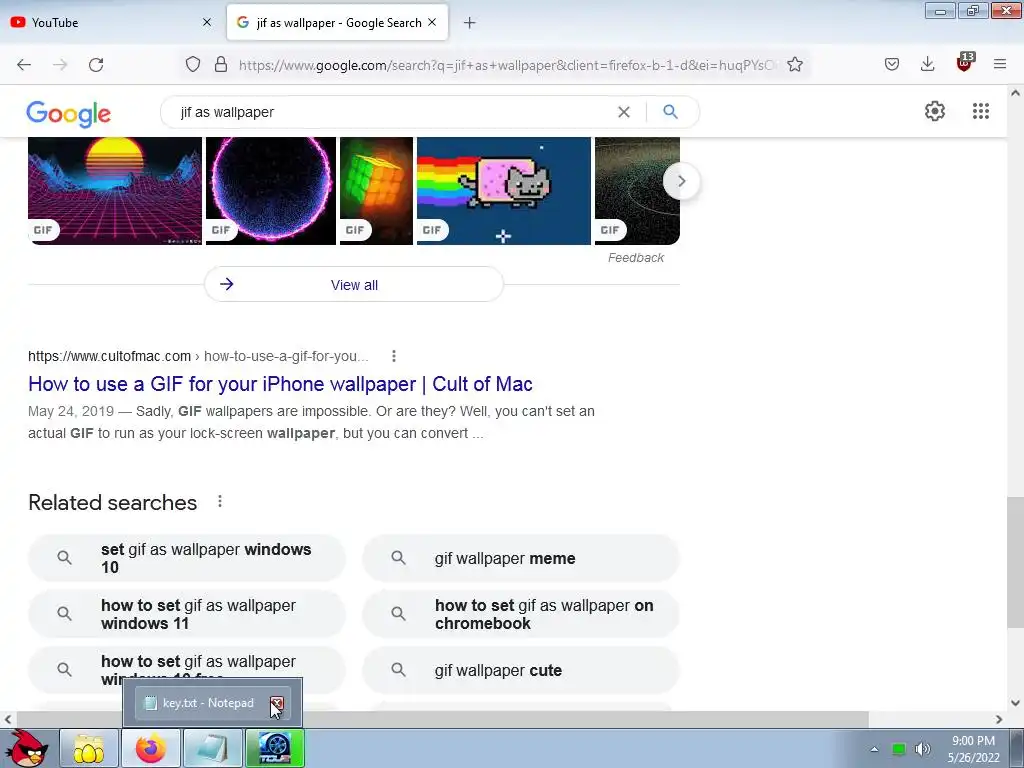Open the retro sunset grid GIF
The width and height of the screenshot is (1024, 768).
point(115,191)
